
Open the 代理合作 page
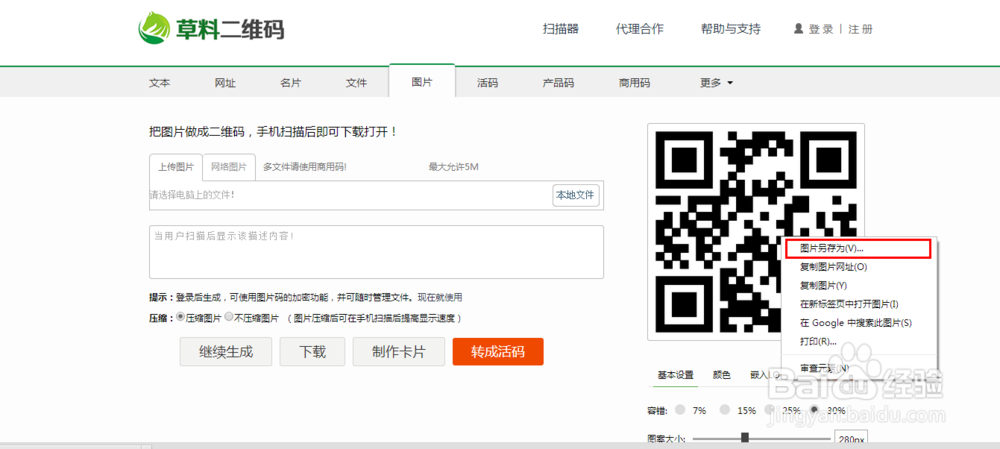click(x=640, y=29)
